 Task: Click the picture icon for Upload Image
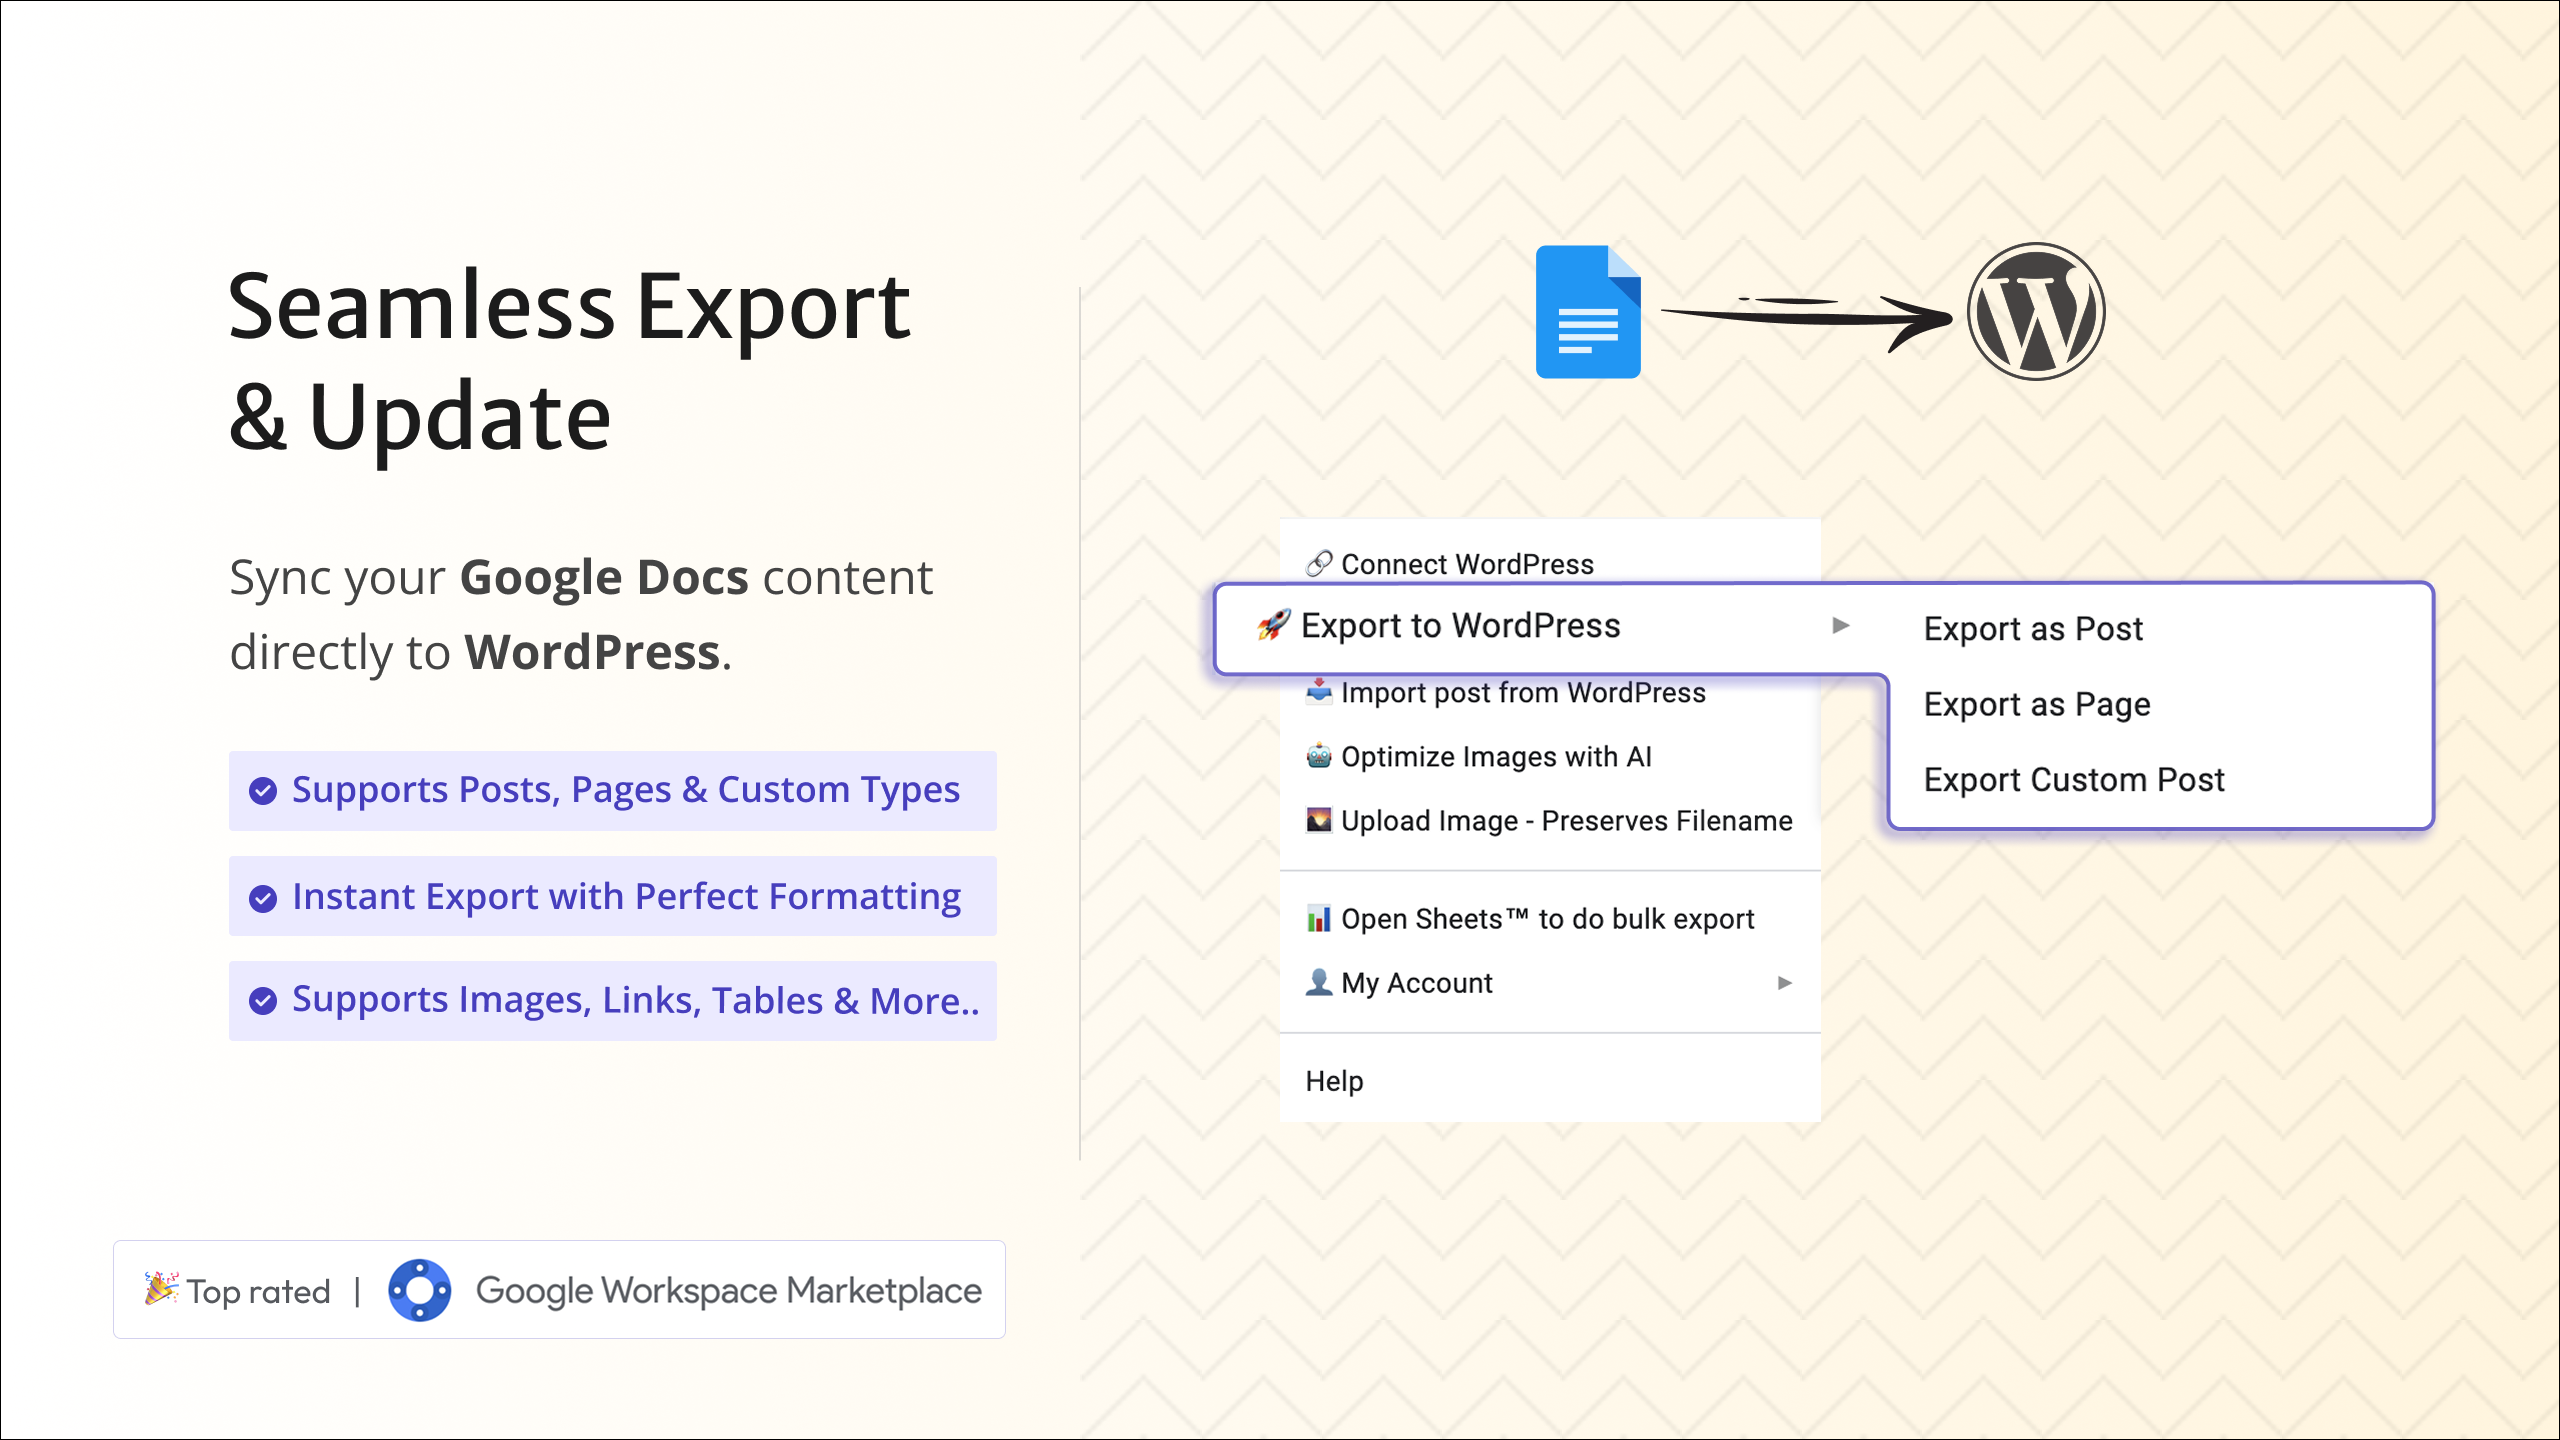point(1319,820)
